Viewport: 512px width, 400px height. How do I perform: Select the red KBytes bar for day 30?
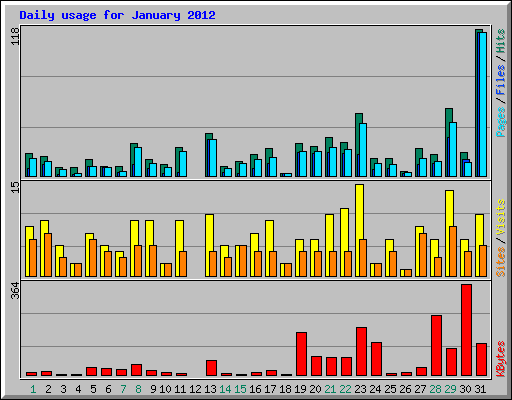466,330
